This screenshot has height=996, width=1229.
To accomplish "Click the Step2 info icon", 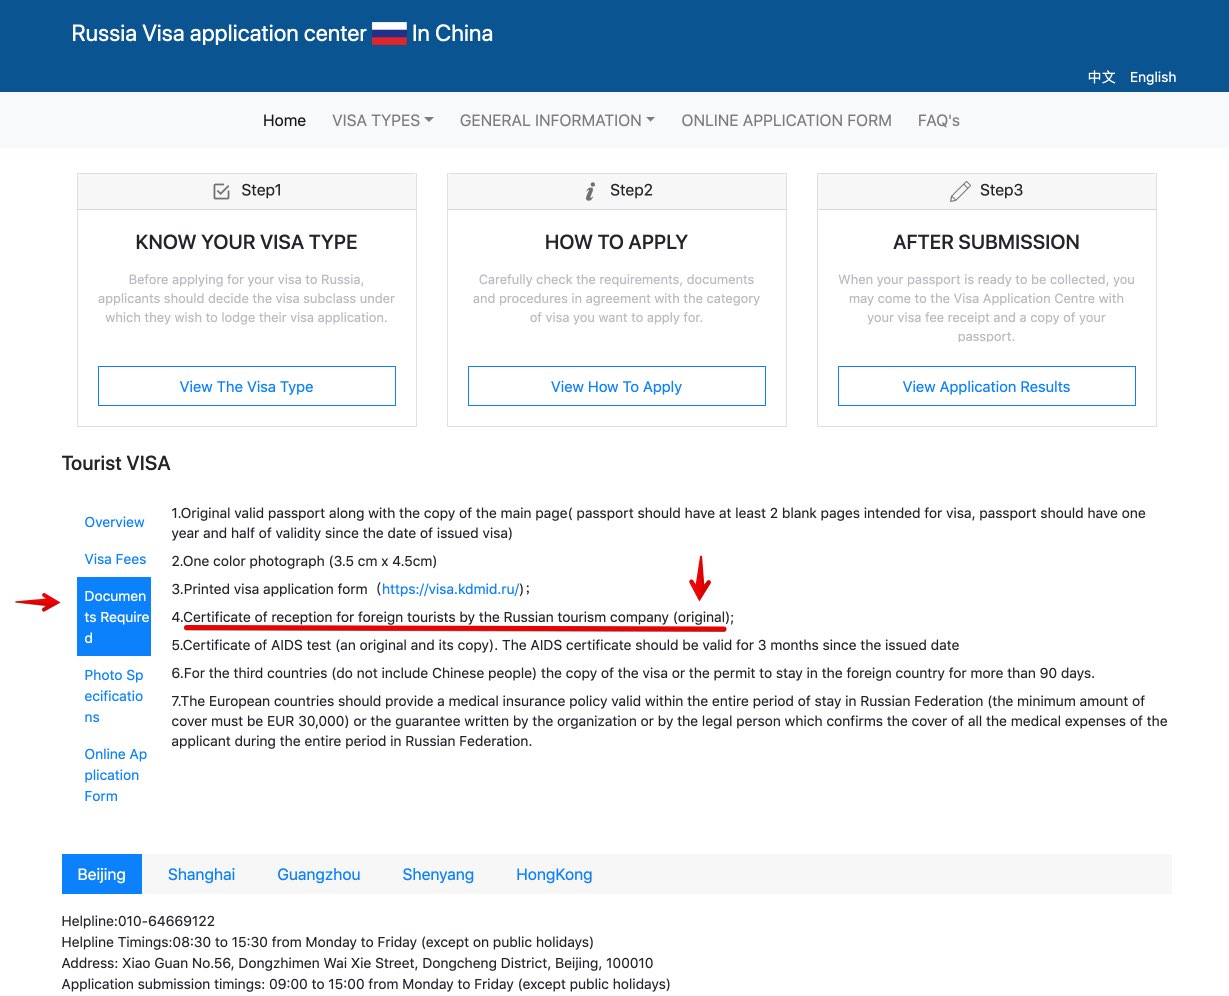I will click(590, 191).
